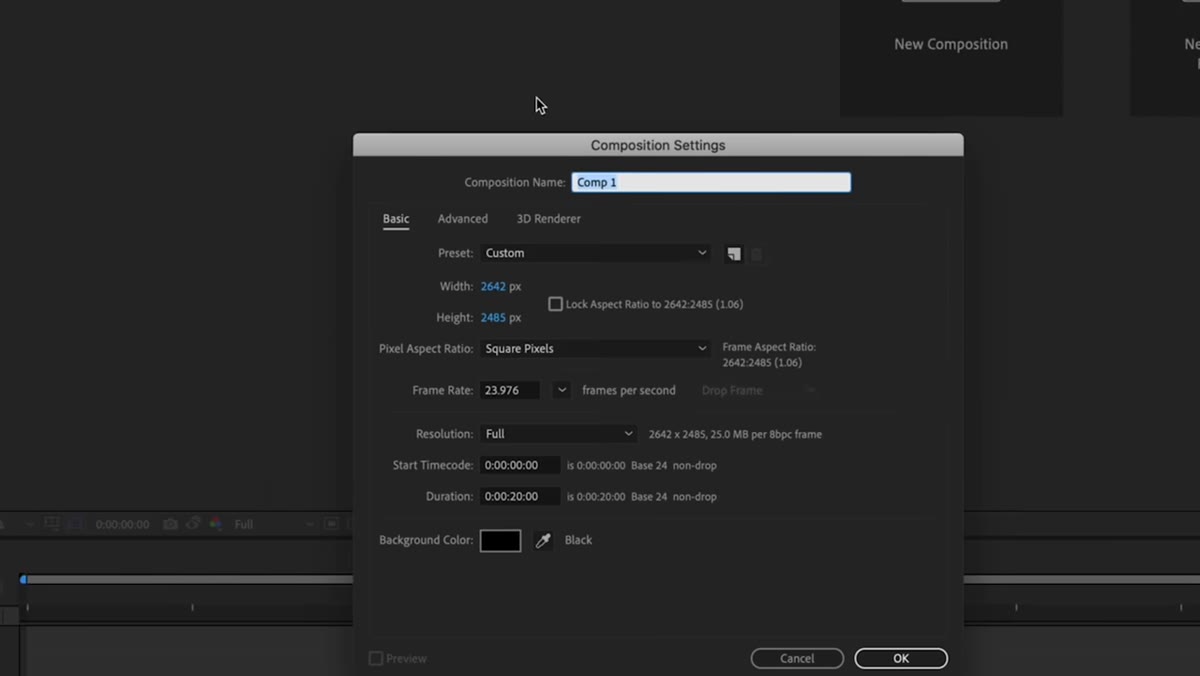Click the viewer snapshot camera icon
1200x676 pixels.
click(x=171, y=524)
